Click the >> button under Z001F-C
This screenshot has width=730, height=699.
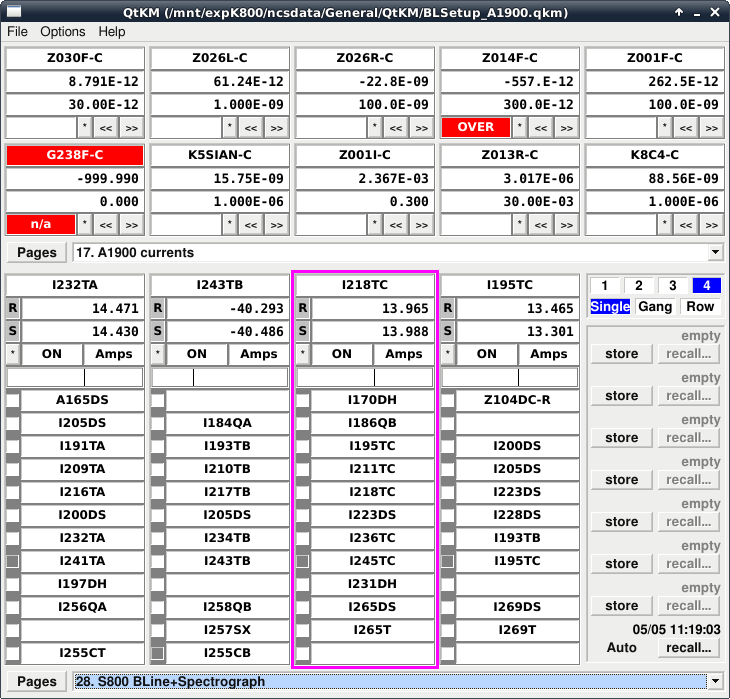[711, 128]
